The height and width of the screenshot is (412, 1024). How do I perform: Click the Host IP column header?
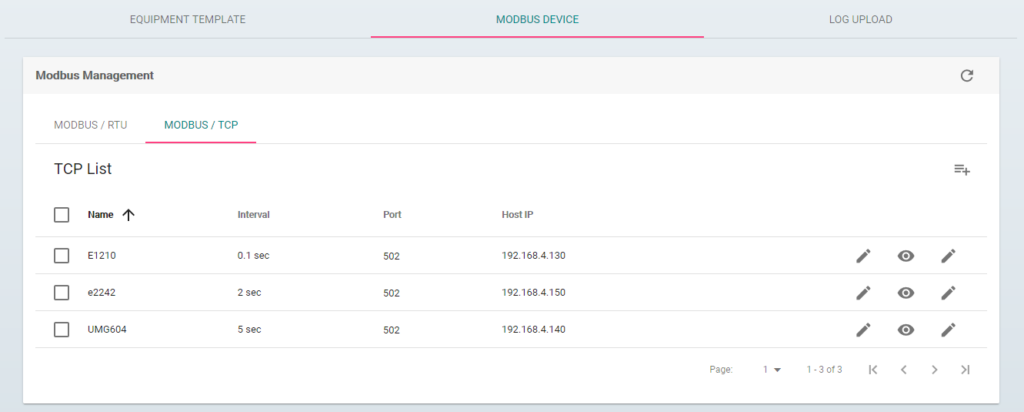[x=519, y=214]
